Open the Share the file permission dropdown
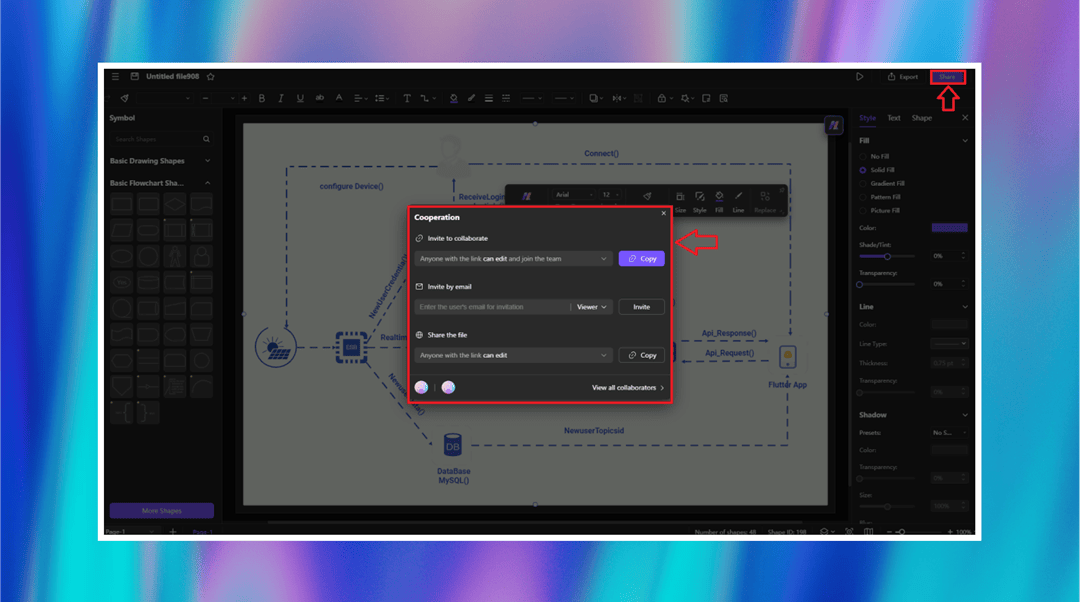Viewport: 1080px width, 602px height. (x=513, y=355)
